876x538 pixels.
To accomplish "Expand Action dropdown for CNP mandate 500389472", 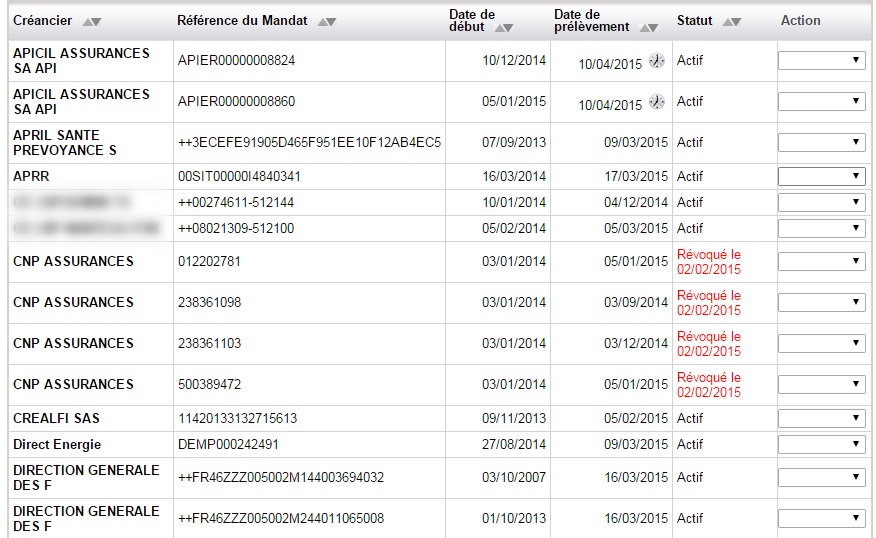I will [821, 385].
